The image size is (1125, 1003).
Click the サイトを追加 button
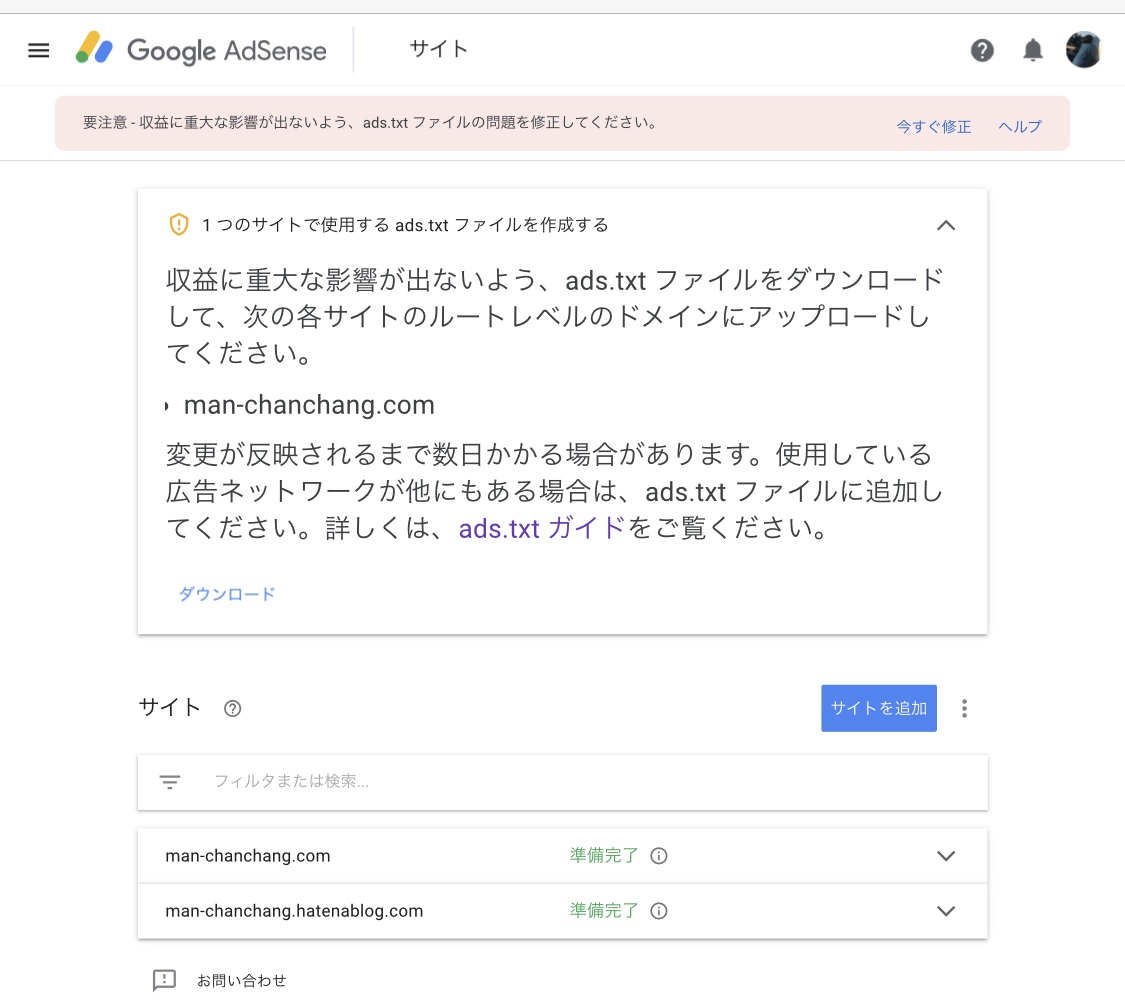(879, 708)
